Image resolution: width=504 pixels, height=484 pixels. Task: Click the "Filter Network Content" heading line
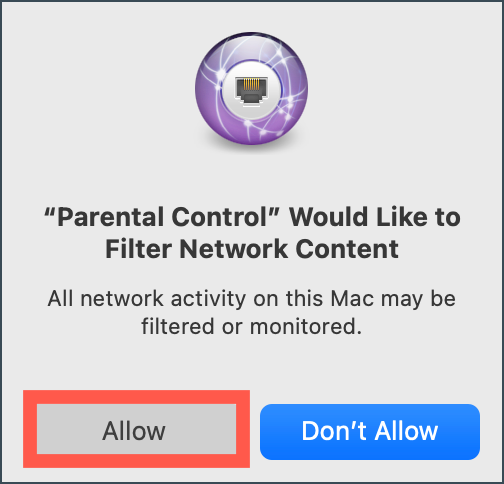point(252,249)
